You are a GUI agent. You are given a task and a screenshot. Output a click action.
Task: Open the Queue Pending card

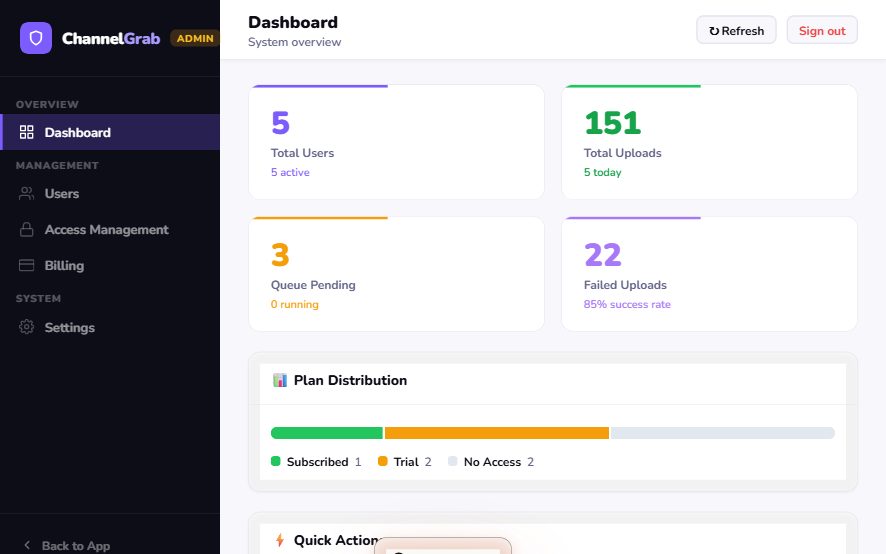396,274
